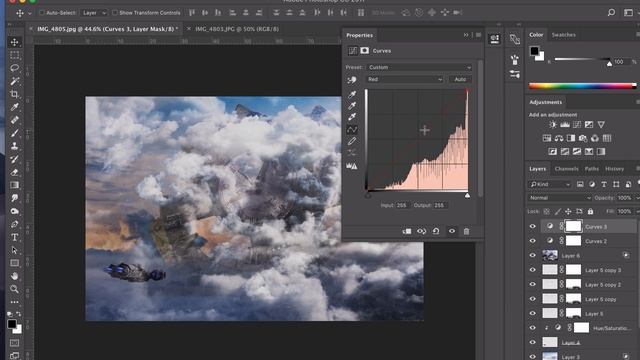This screenshot has height=360, width=640.
Task: Delete the Curves adjustment layer via trash icon
Action: click(x=466, y=231)
